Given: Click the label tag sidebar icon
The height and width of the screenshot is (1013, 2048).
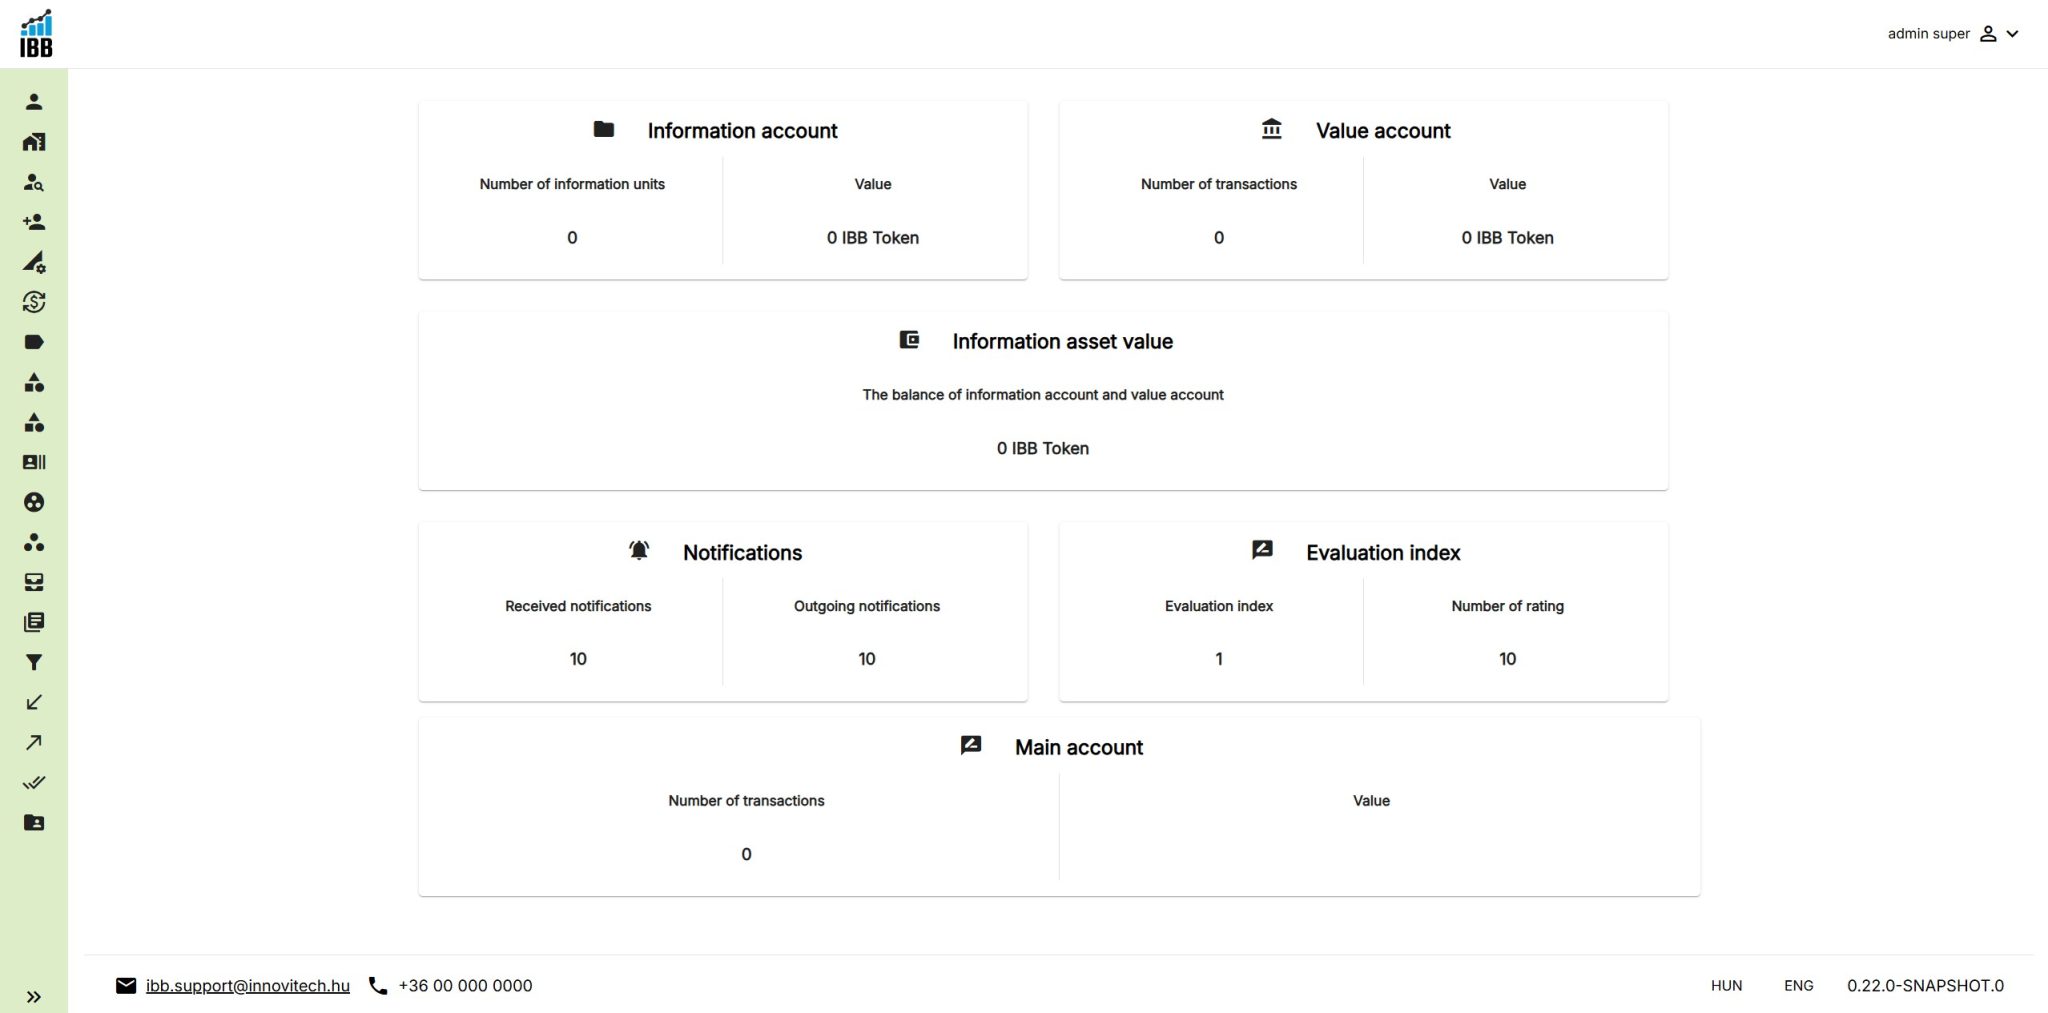Looking at the screenshot, I should (x=34, y=342).
